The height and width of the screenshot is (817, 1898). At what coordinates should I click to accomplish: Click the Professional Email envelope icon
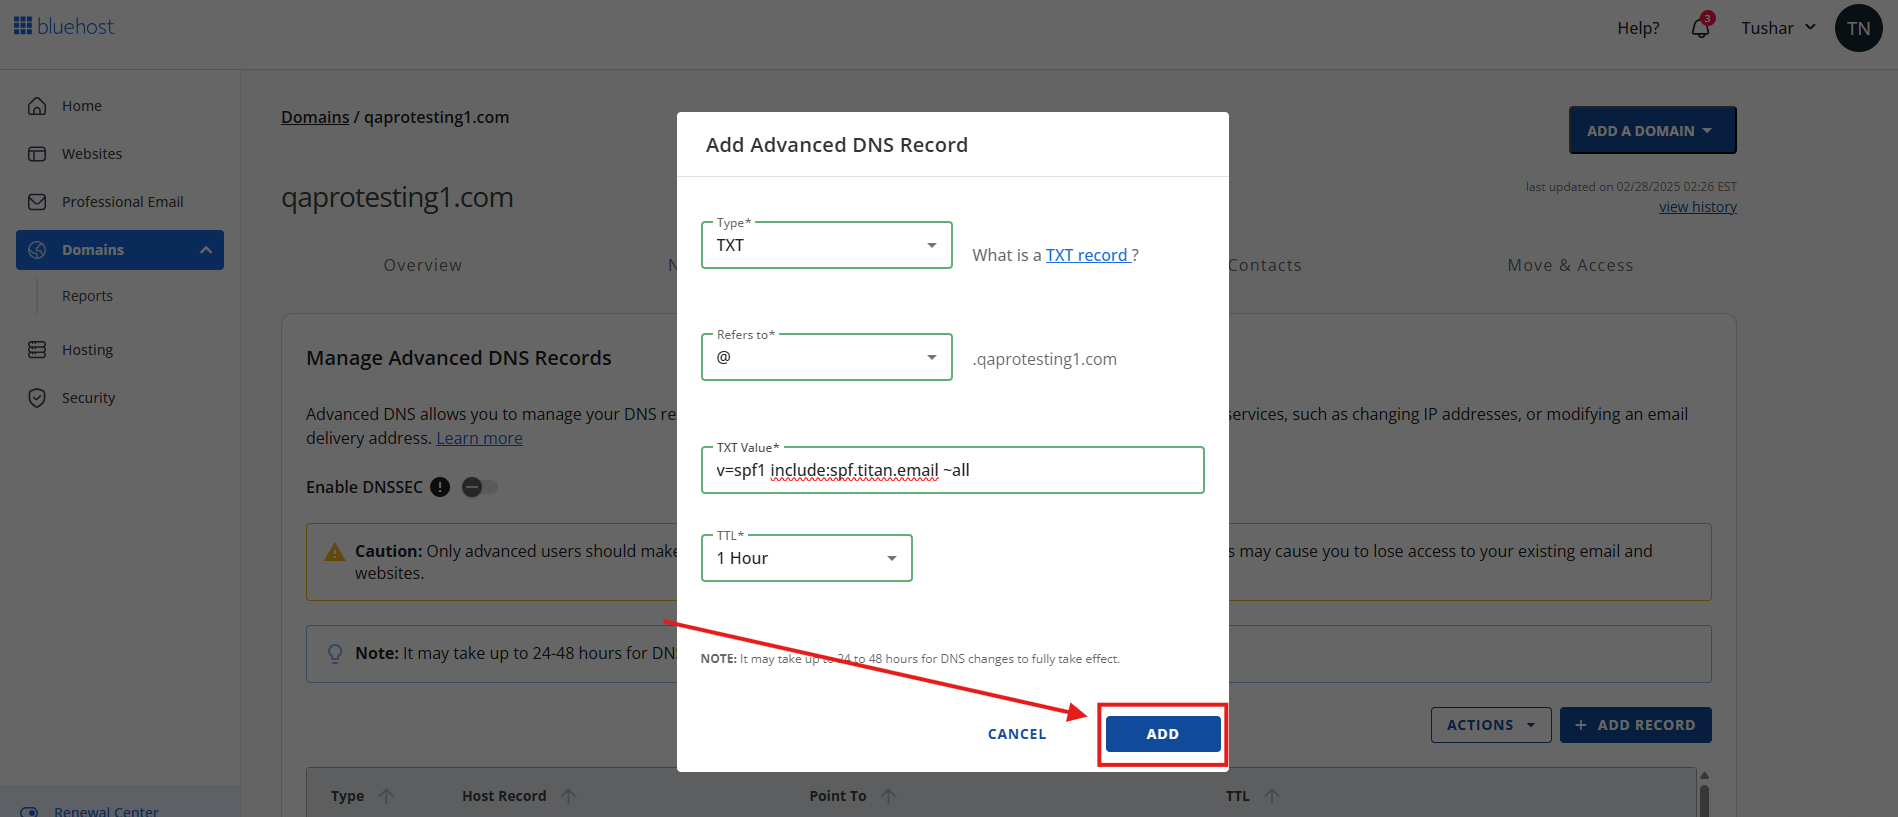click(36, 201)
